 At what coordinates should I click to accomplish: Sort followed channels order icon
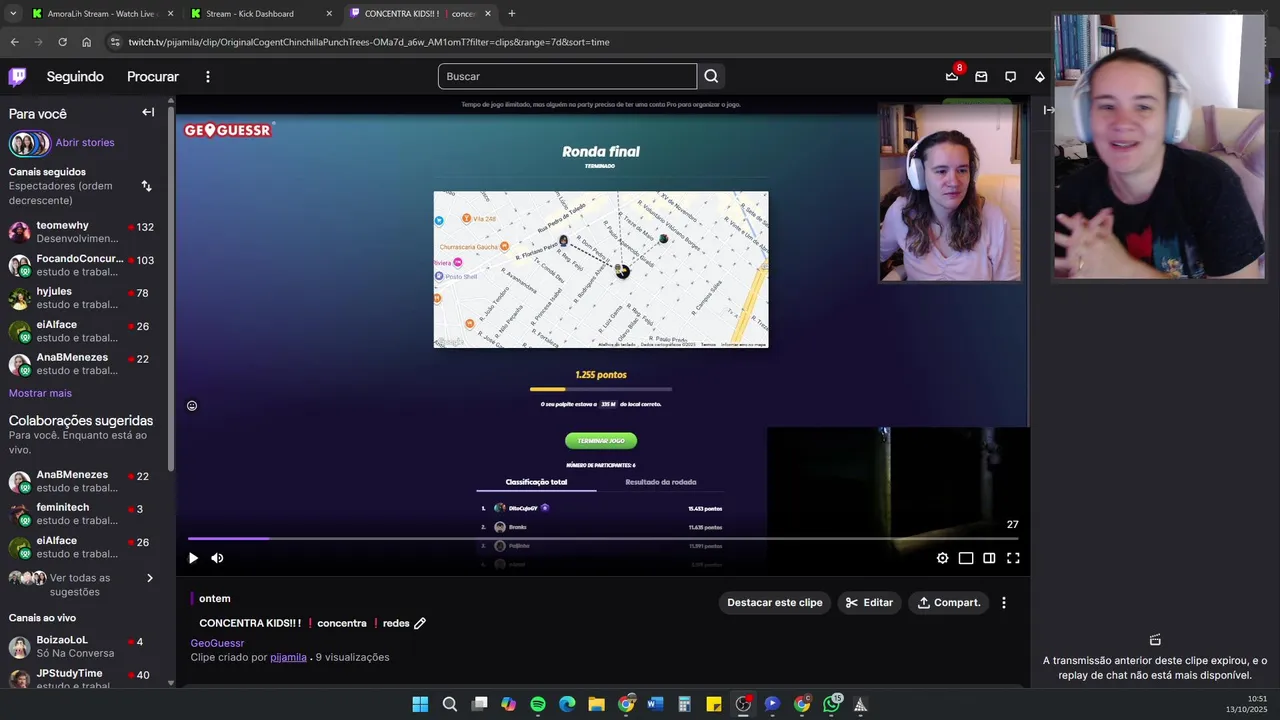[146, 186]
